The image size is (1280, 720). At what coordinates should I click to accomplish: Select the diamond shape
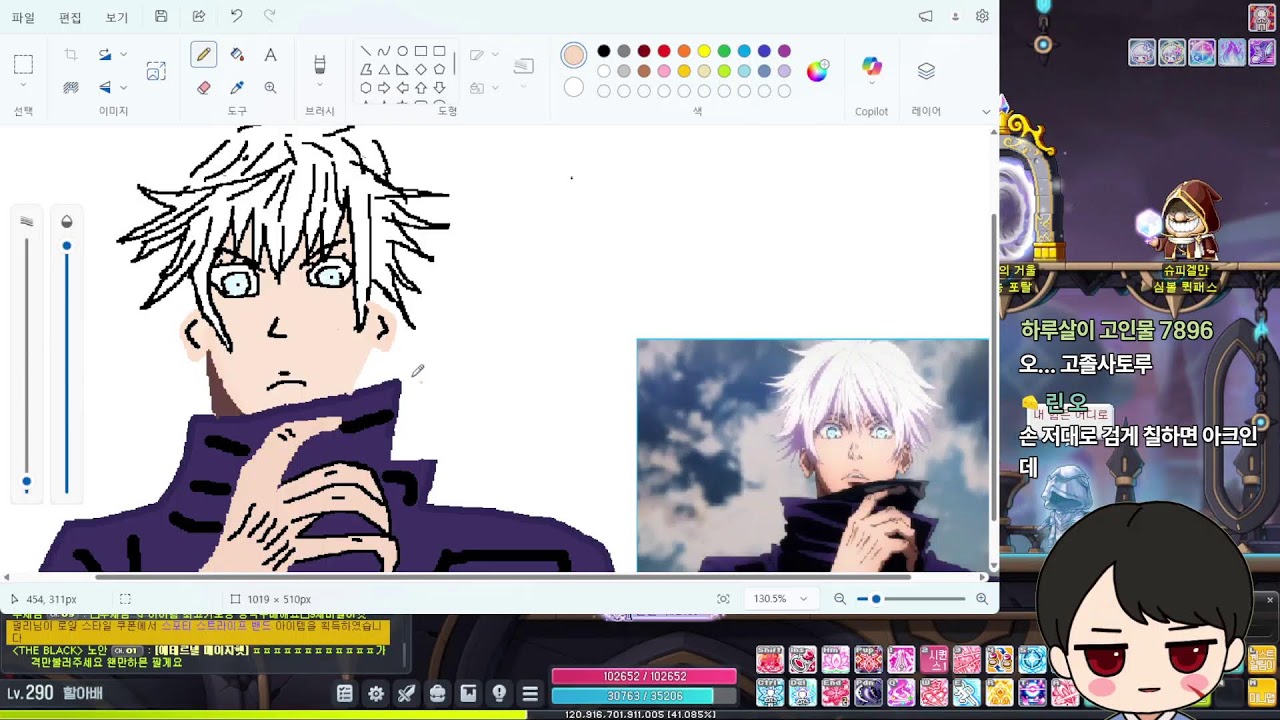click(x=421, y=69)
